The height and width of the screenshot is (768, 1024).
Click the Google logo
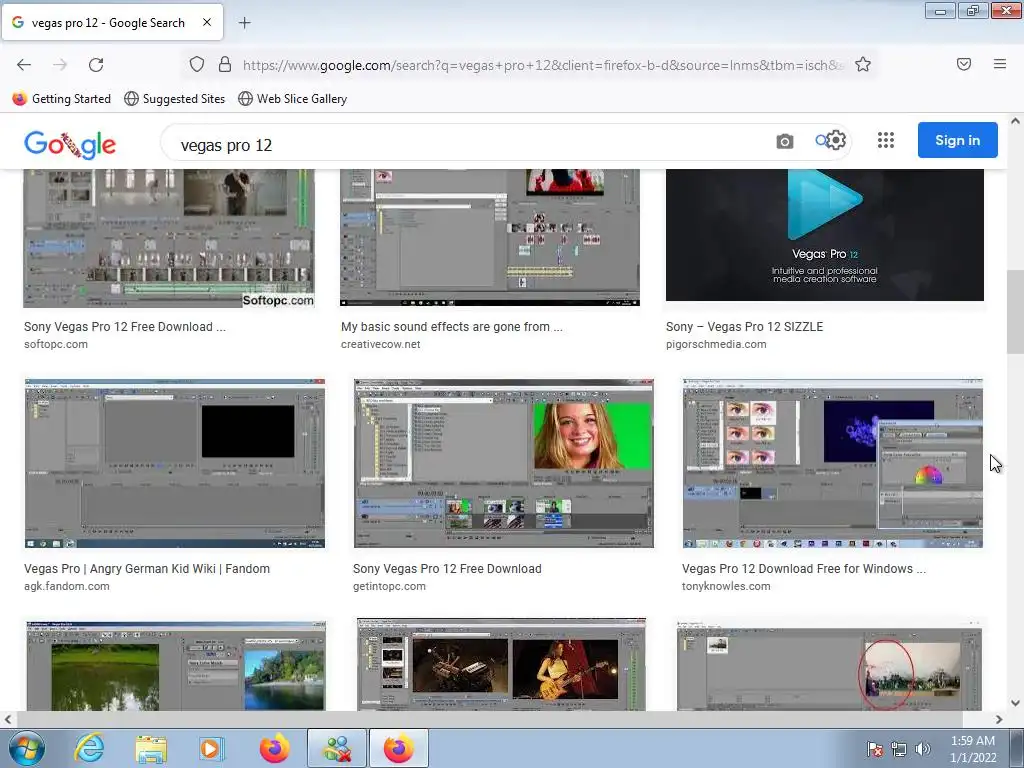click(70, 144)
